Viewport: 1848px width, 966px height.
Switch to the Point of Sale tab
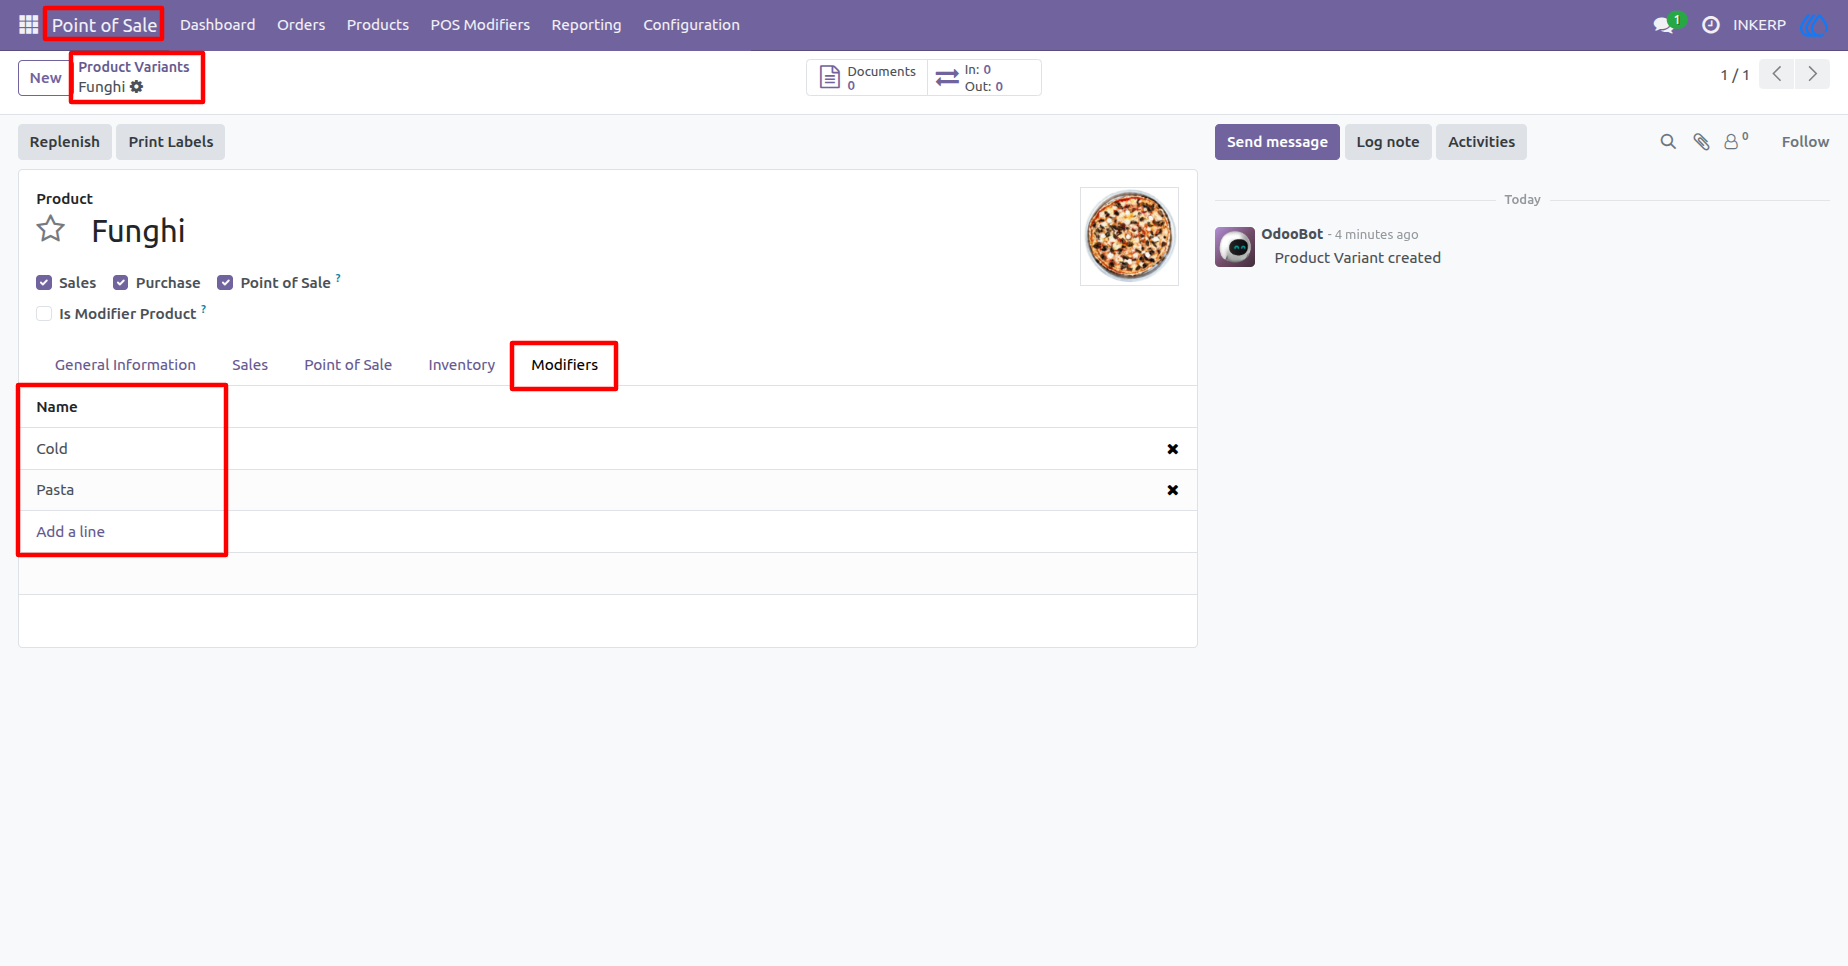pyautogui.click(x=348, y=365)
